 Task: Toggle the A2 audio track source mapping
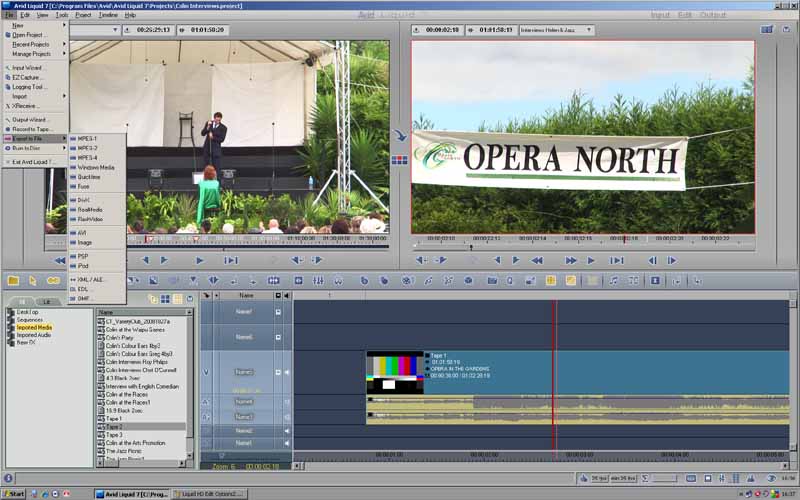pyautogui.click(x=206, y=417)
